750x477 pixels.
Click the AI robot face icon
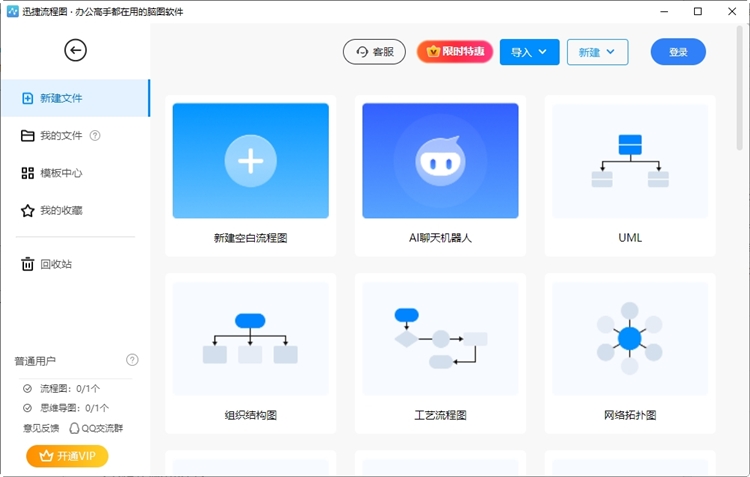[x=441, y=161]
